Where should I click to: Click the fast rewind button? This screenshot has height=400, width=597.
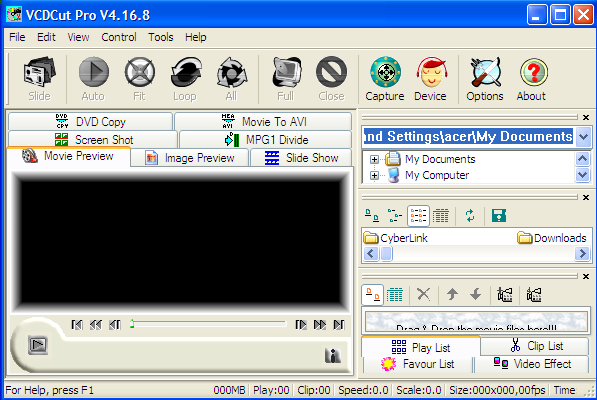click(96, 325)
